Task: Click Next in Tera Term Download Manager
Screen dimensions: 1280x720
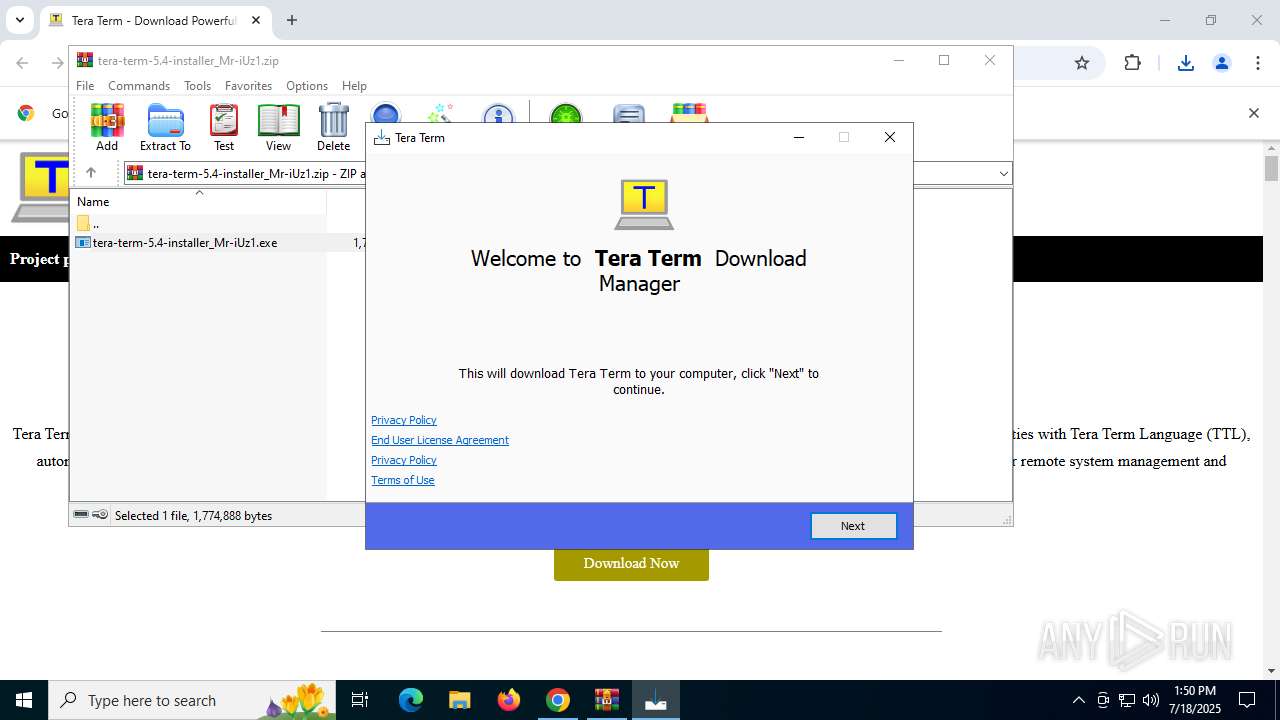Action: pos(853,526)
